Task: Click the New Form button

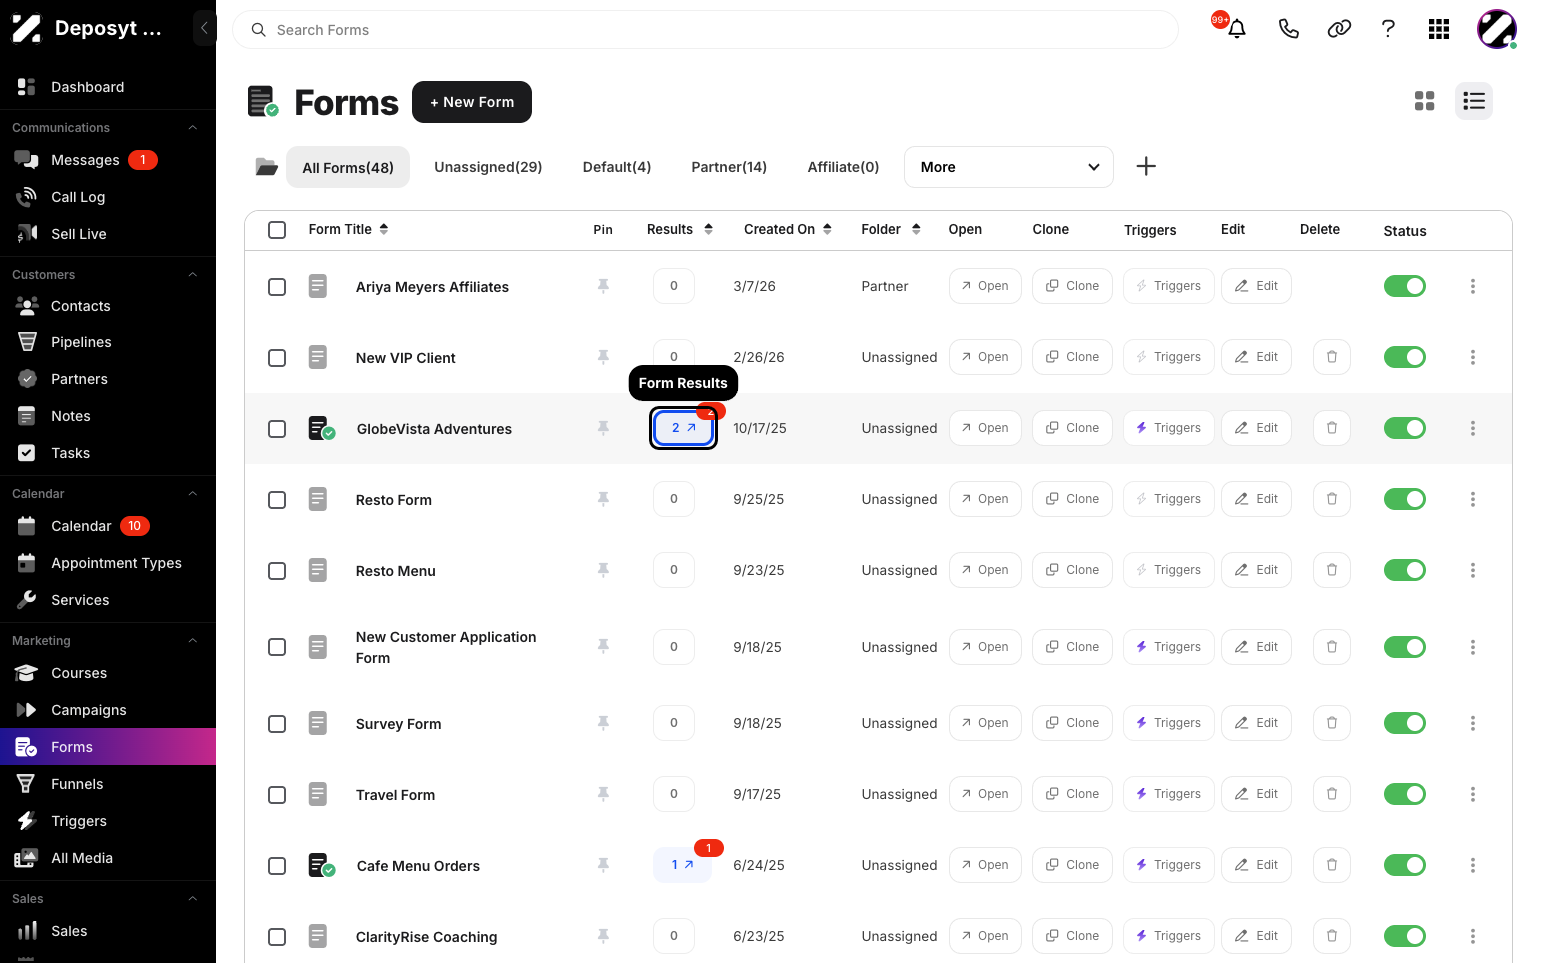Action: 472,102
